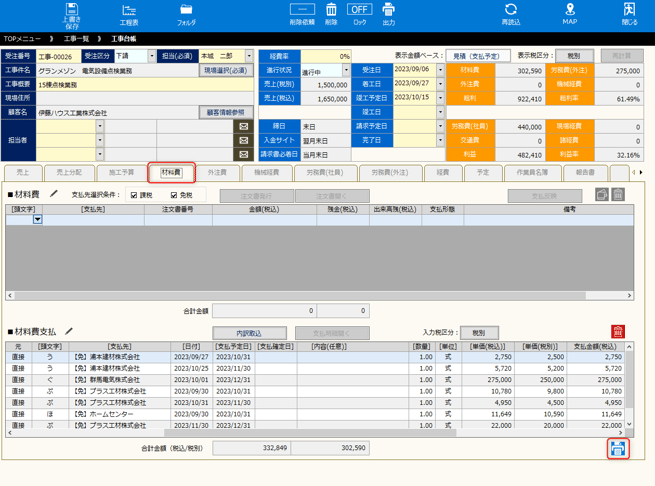The width and height of the screenshot is (655, 486).
Task: Click the 現場住所 input field
Action: pyautogui.click(x=145, y=99)
